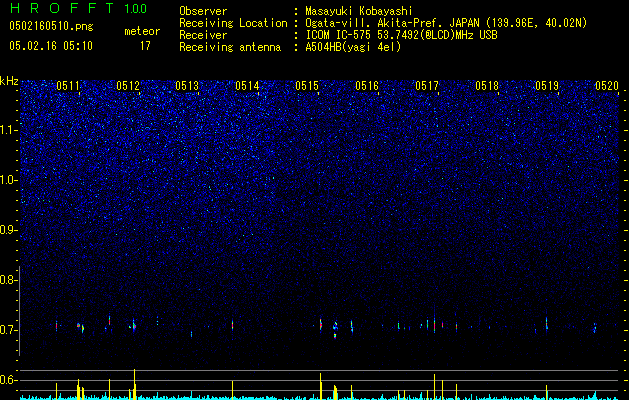Click the 0.6 kHz axis label
This screenshot has width=629, height=400.
click(x=9, y=380)
